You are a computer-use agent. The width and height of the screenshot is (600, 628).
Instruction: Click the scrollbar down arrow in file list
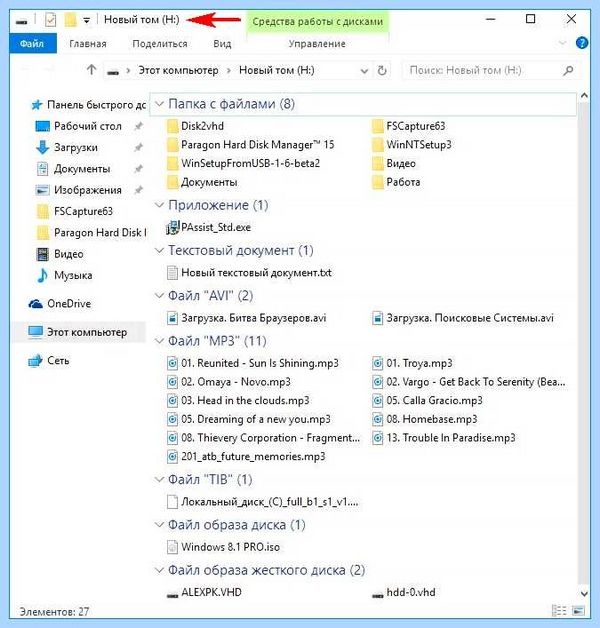coord(584,594)
